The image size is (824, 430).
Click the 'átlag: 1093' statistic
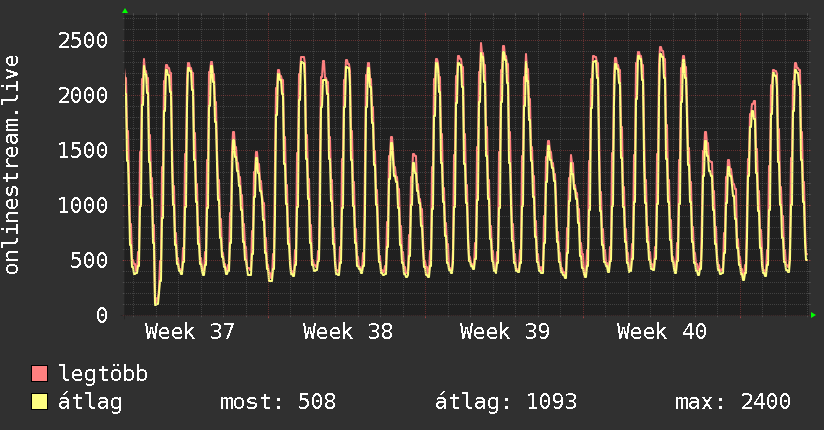click(506, 402)
